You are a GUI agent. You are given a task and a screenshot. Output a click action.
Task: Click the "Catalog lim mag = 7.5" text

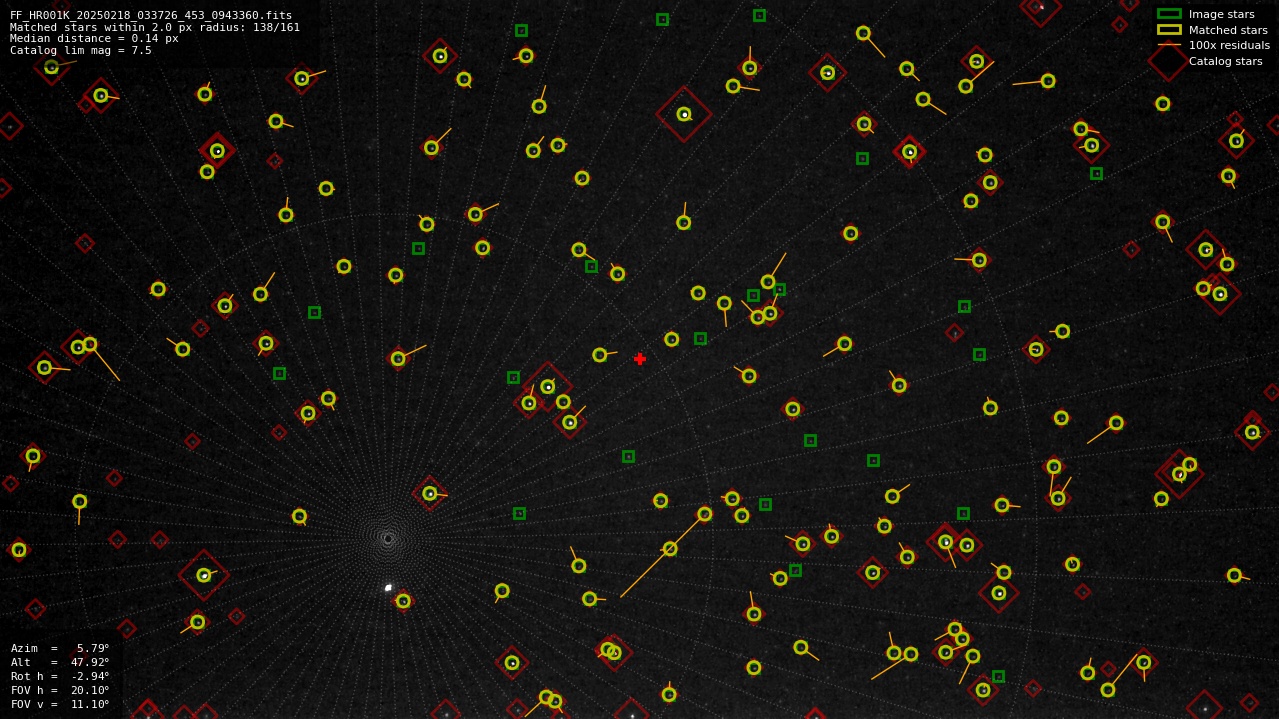click(x=81, y=50)
